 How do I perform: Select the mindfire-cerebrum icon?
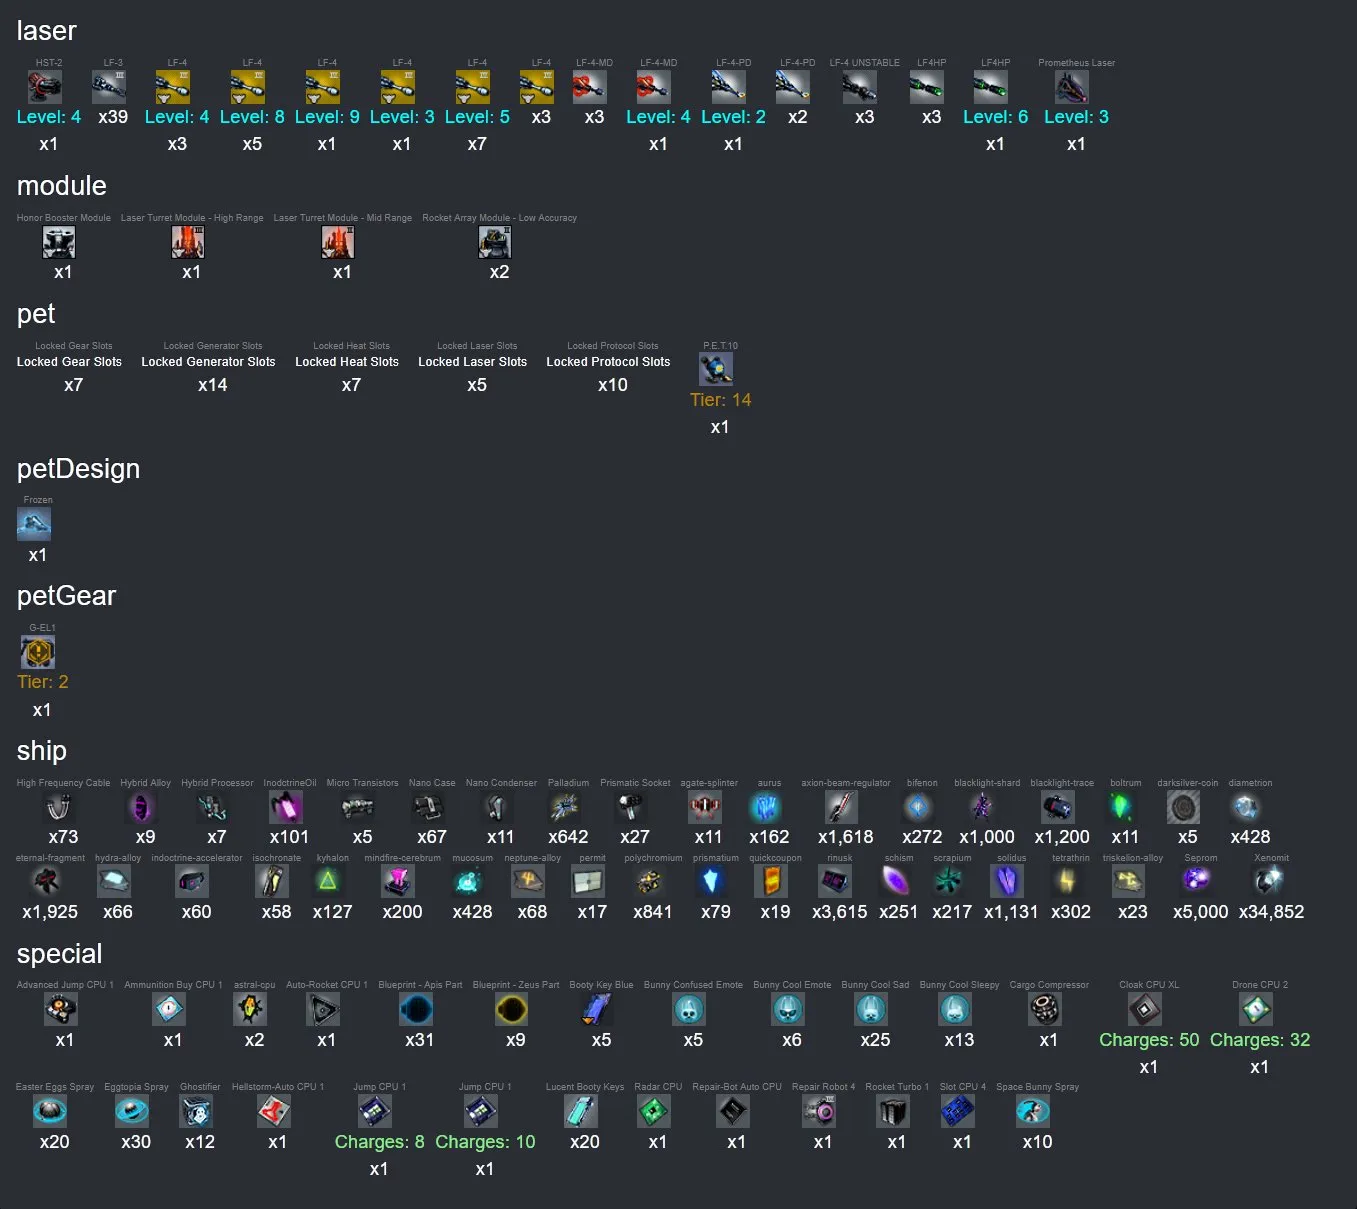coord(399,881)
